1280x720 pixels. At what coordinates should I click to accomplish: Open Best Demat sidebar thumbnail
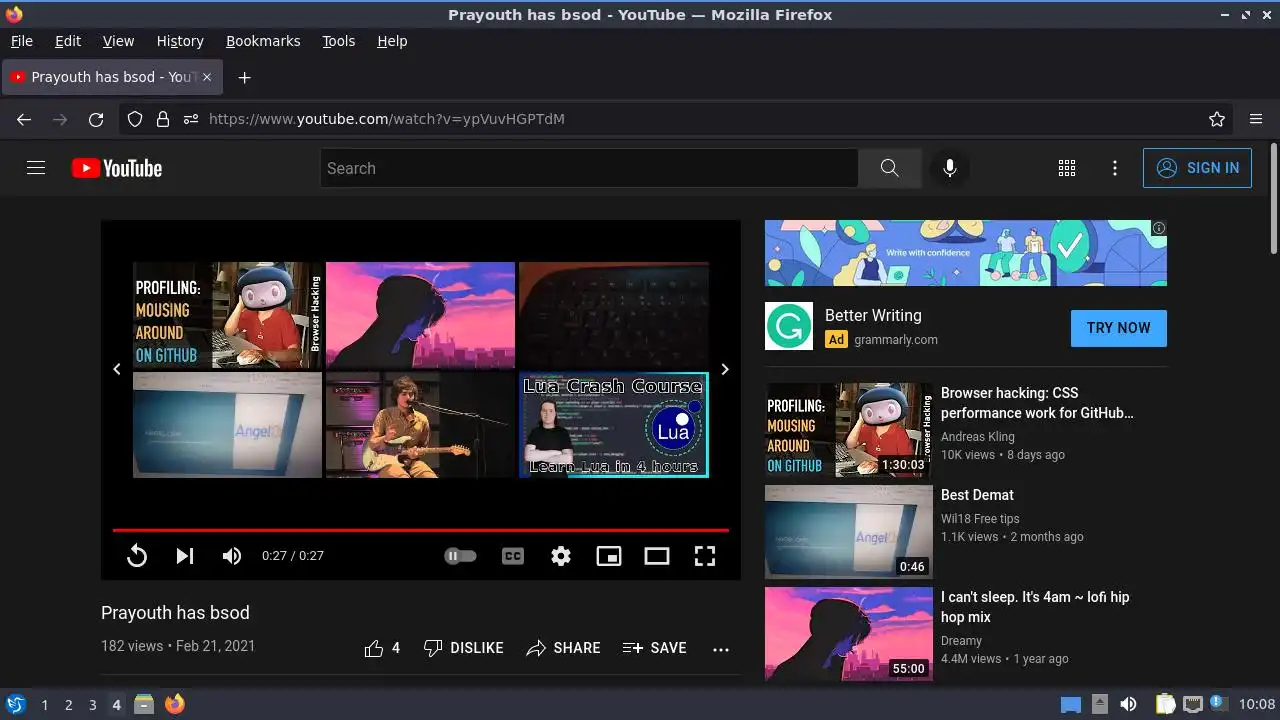[849, 532]
